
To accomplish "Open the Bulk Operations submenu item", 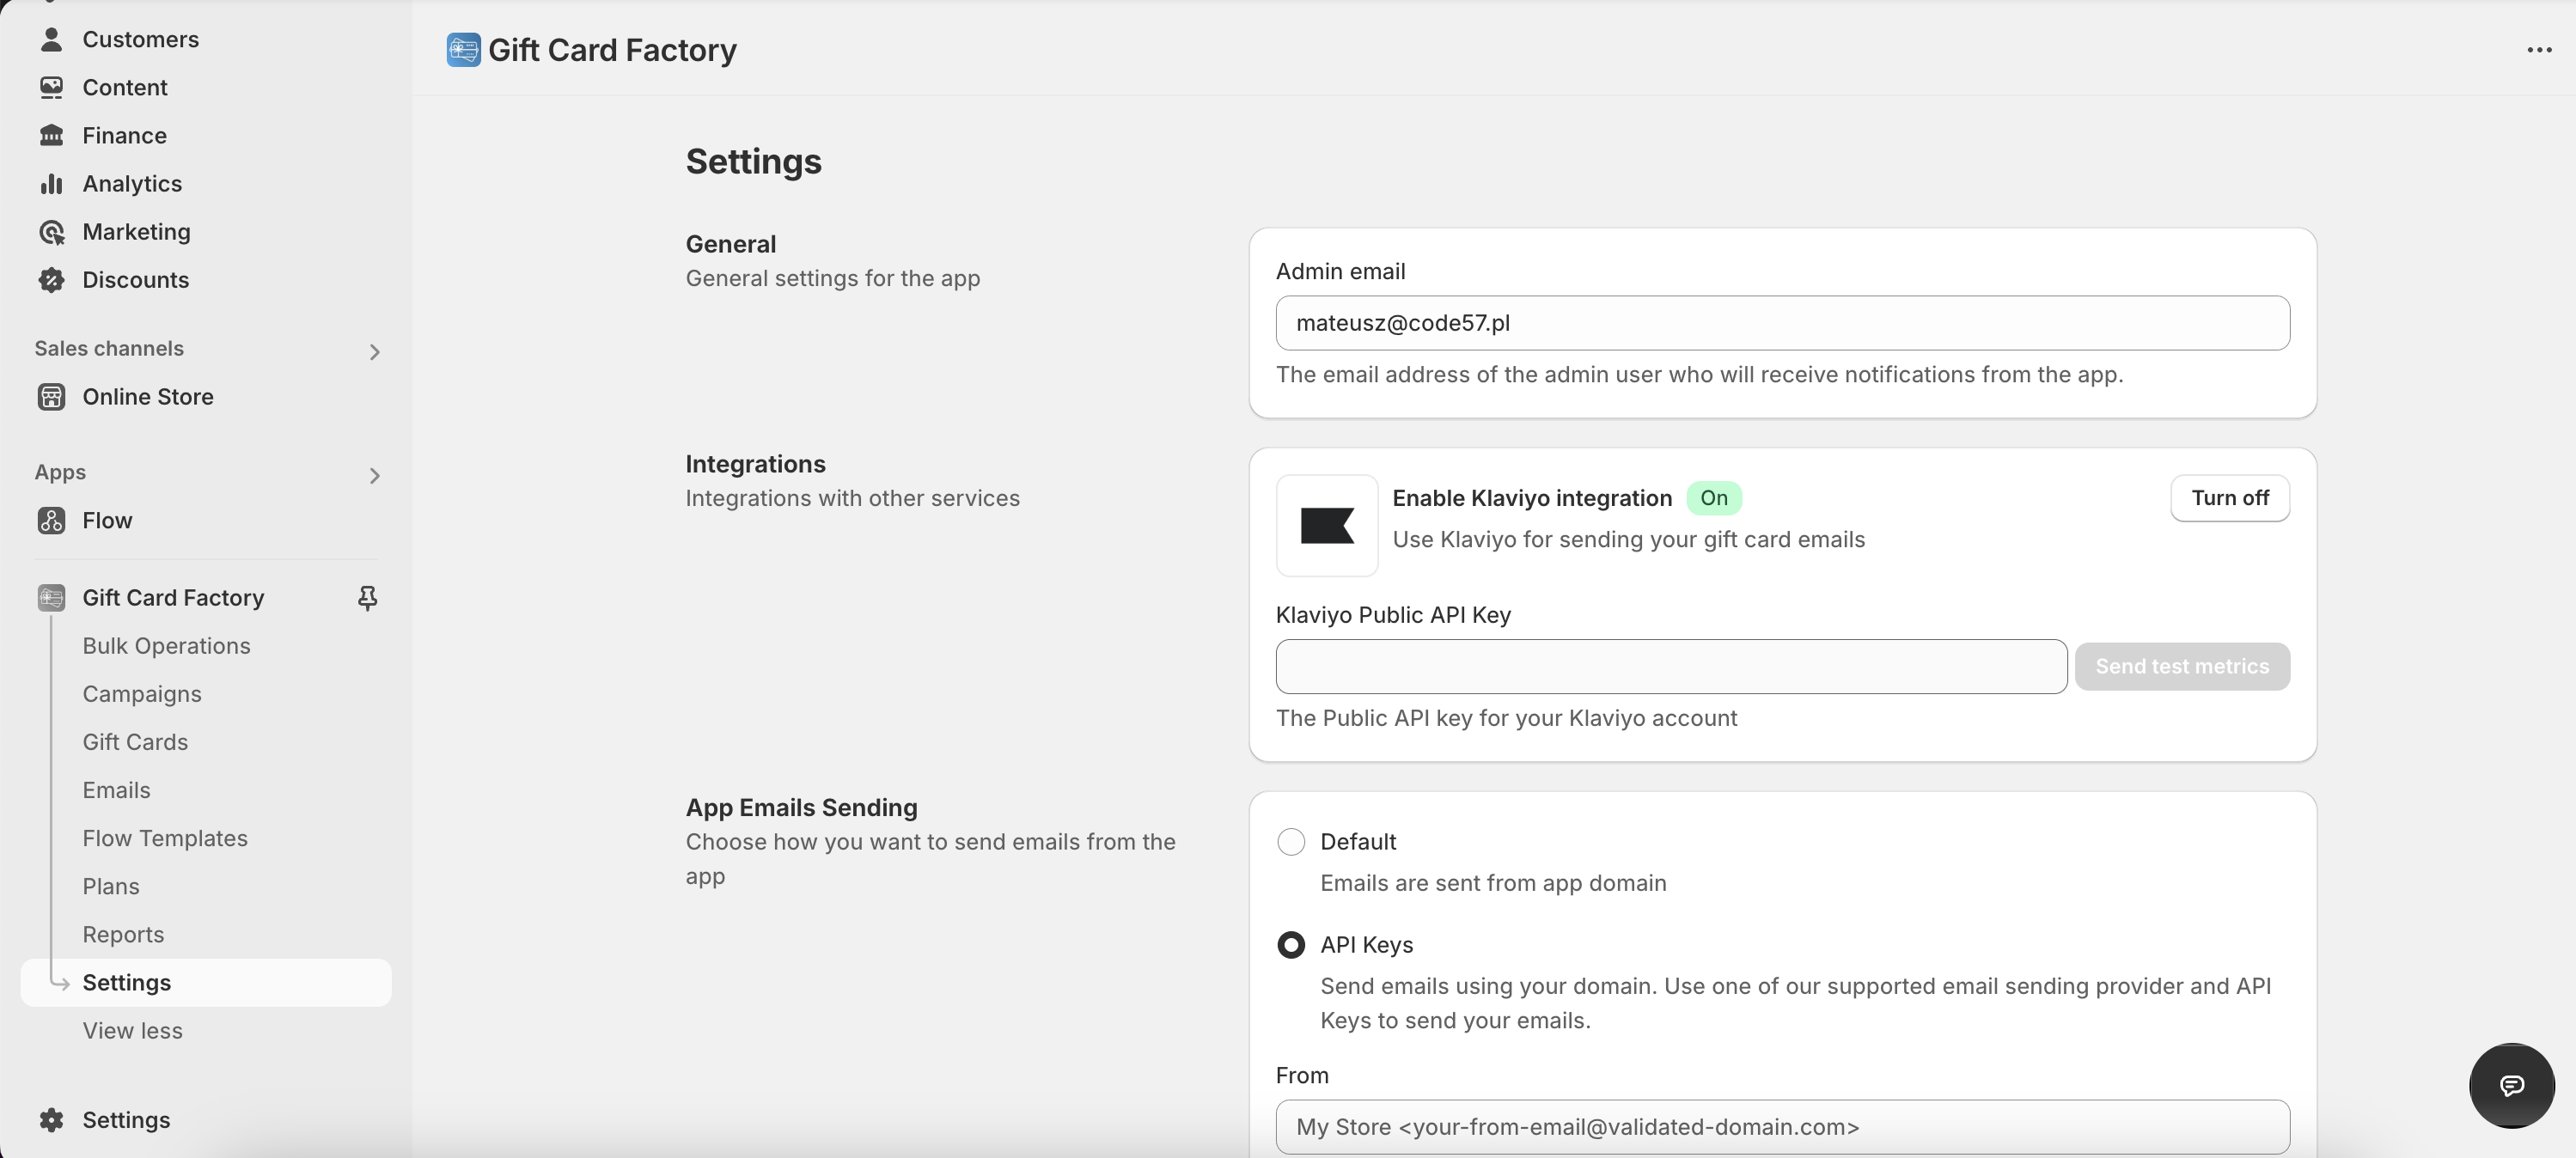I will point(166,646).
